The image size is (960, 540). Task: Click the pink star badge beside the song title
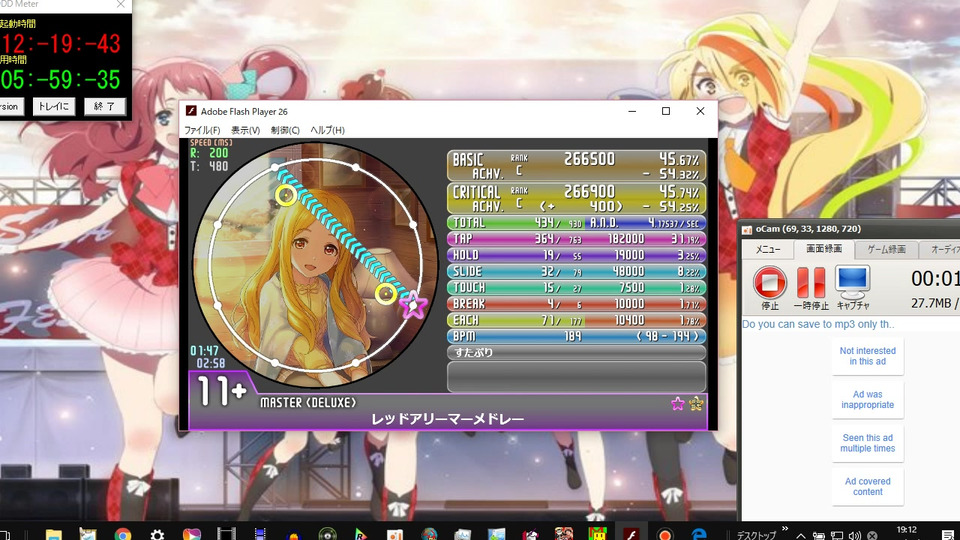tap(678, 403)
